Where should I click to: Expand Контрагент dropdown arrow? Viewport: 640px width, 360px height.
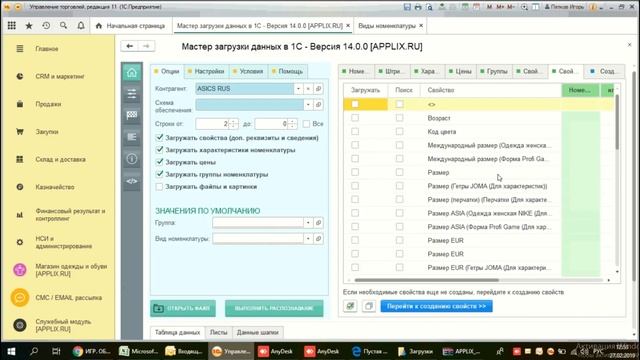(298, 89)
